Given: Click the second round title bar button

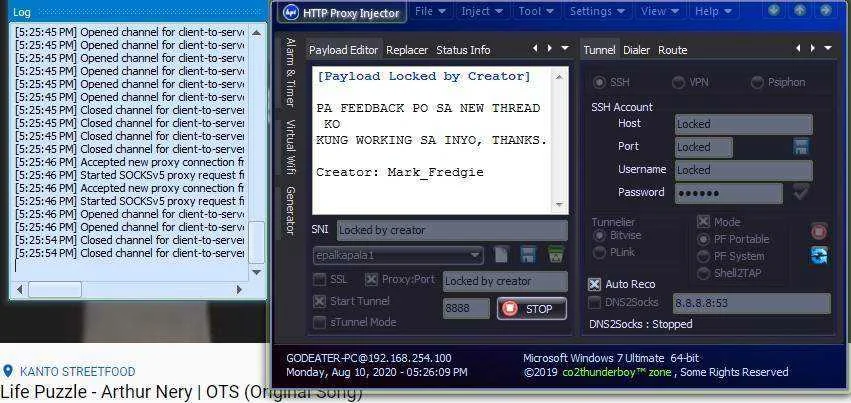Looking at the screenshot, I should tap(800, 10).
